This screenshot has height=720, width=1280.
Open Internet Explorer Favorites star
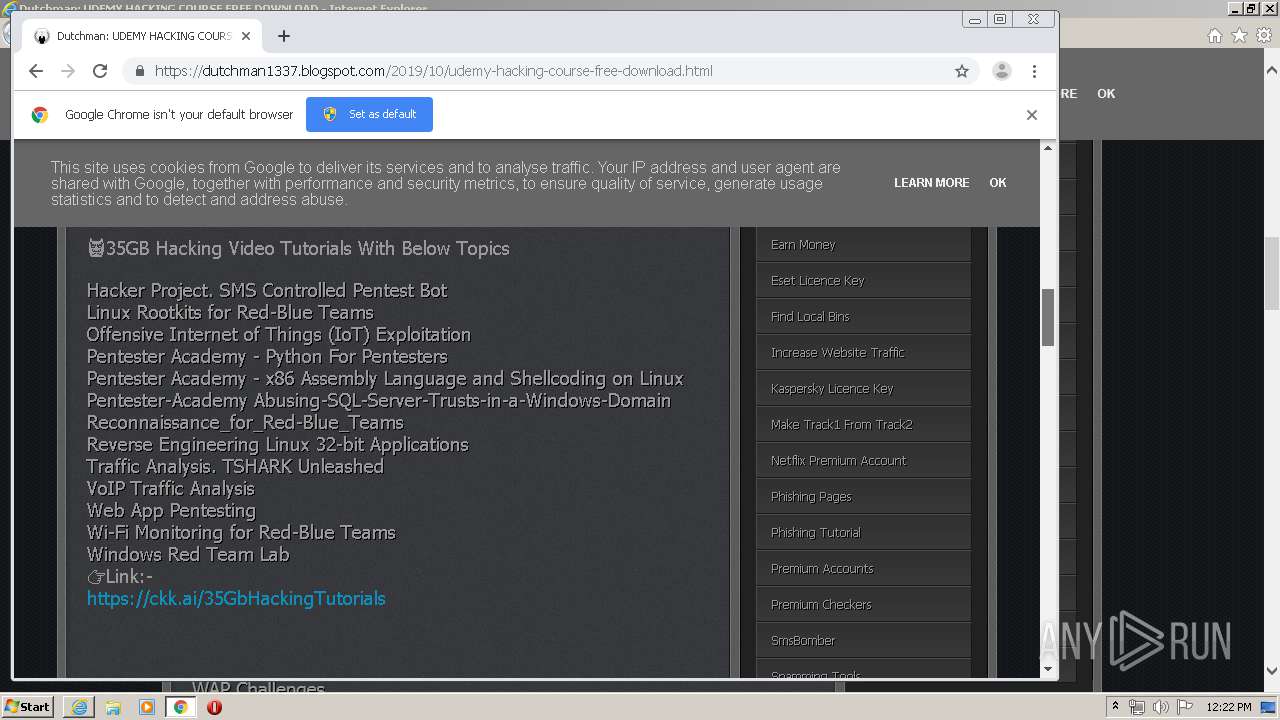(x=1239, y=35)
